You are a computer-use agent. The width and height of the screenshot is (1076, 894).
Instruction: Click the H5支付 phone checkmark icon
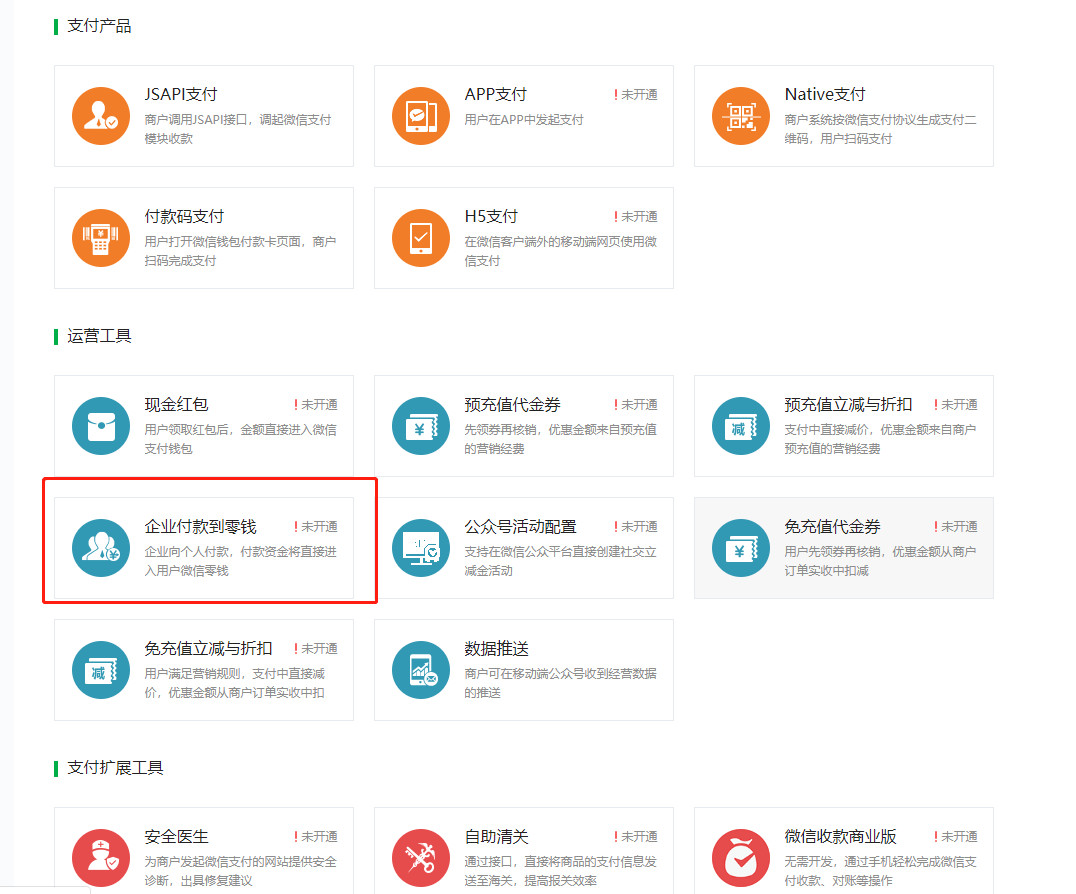coord(421,238)
